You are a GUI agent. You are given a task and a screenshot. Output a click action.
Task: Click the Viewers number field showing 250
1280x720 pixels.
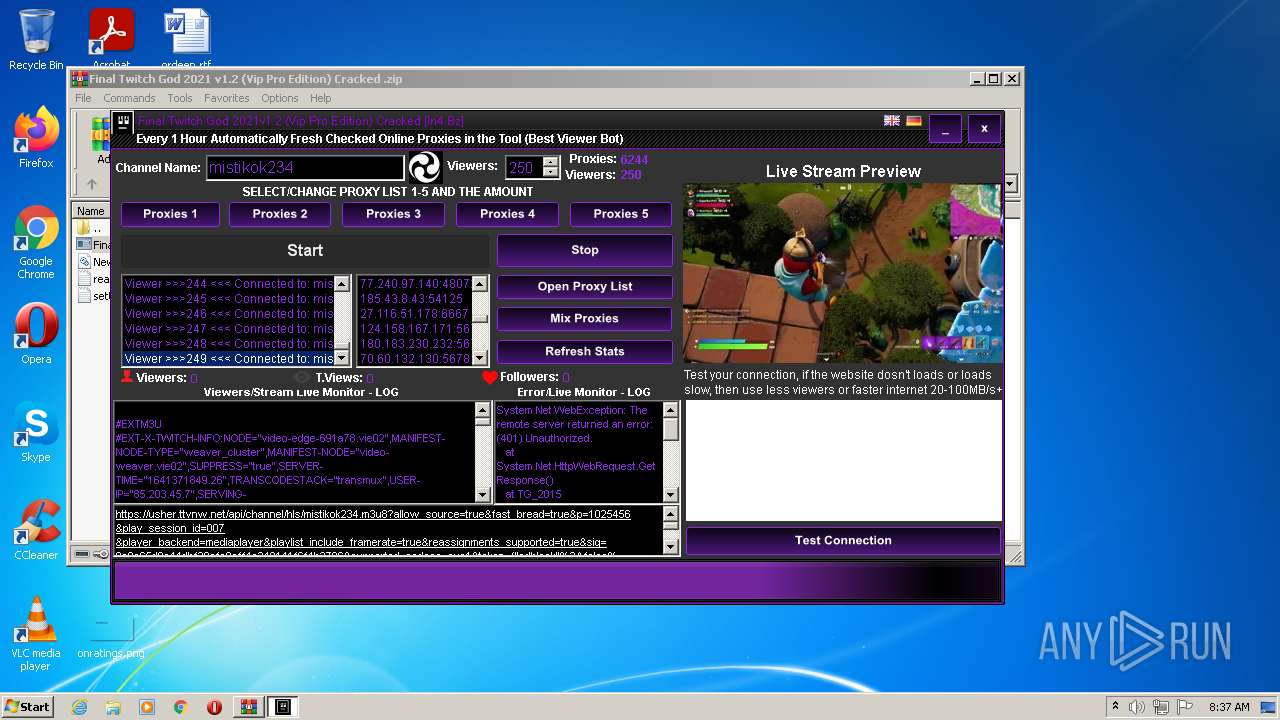point(524,167)
